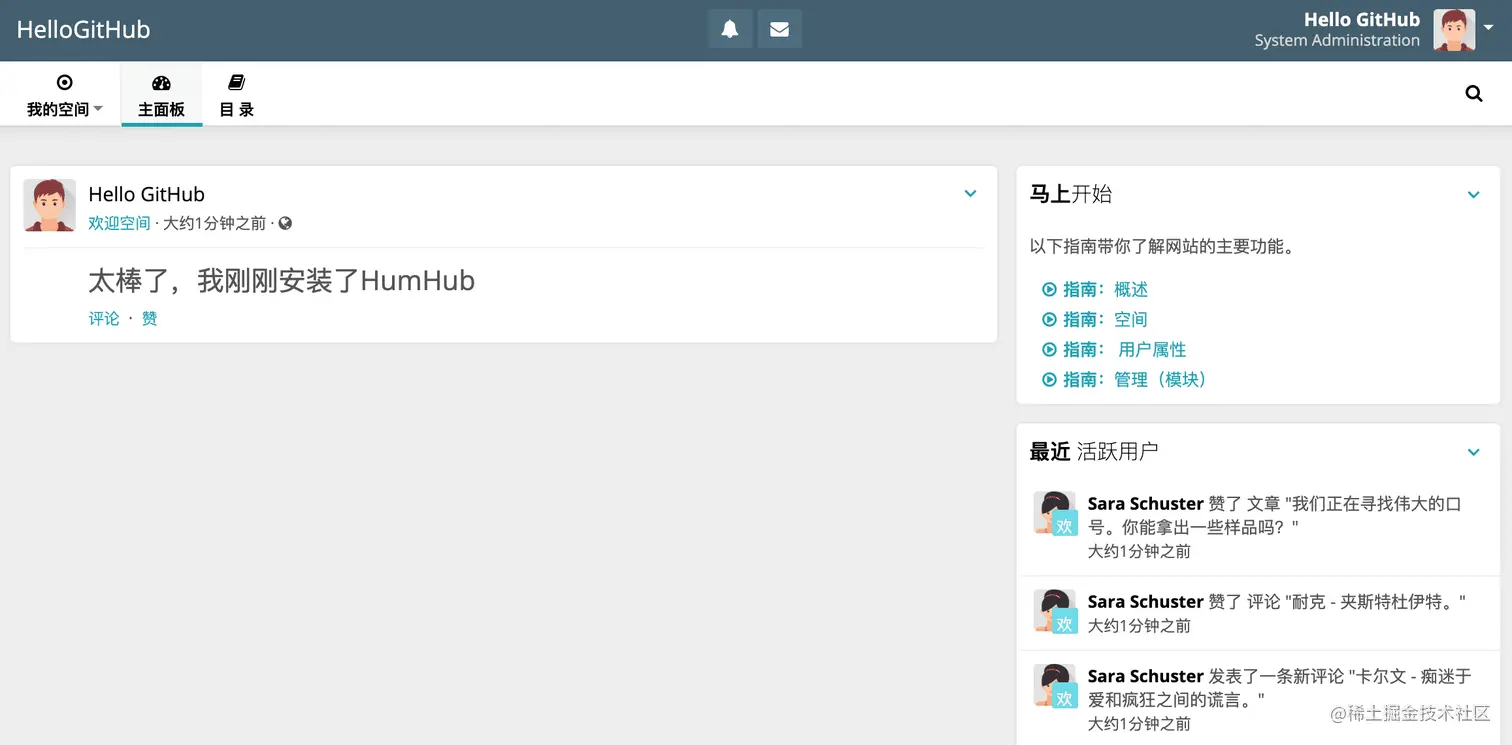Collapse the 马上开始 panel chevron
The image size is (1512, 745).
[1473, 195]
